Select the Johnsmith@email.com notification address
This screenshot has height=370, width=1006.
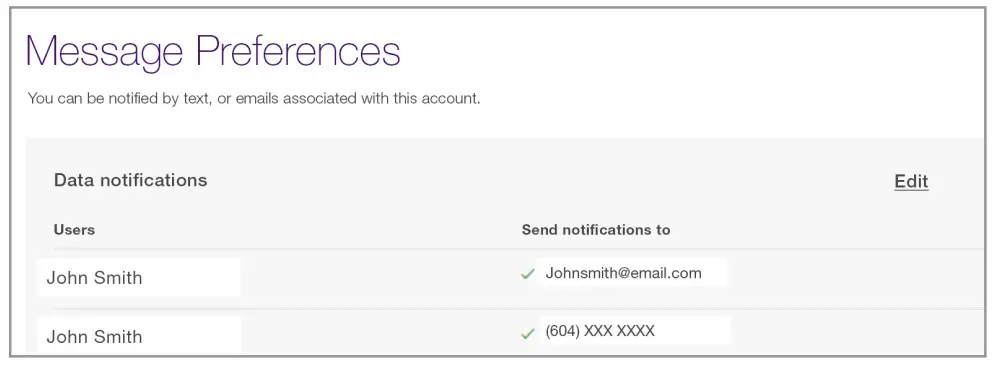point(624,273)
